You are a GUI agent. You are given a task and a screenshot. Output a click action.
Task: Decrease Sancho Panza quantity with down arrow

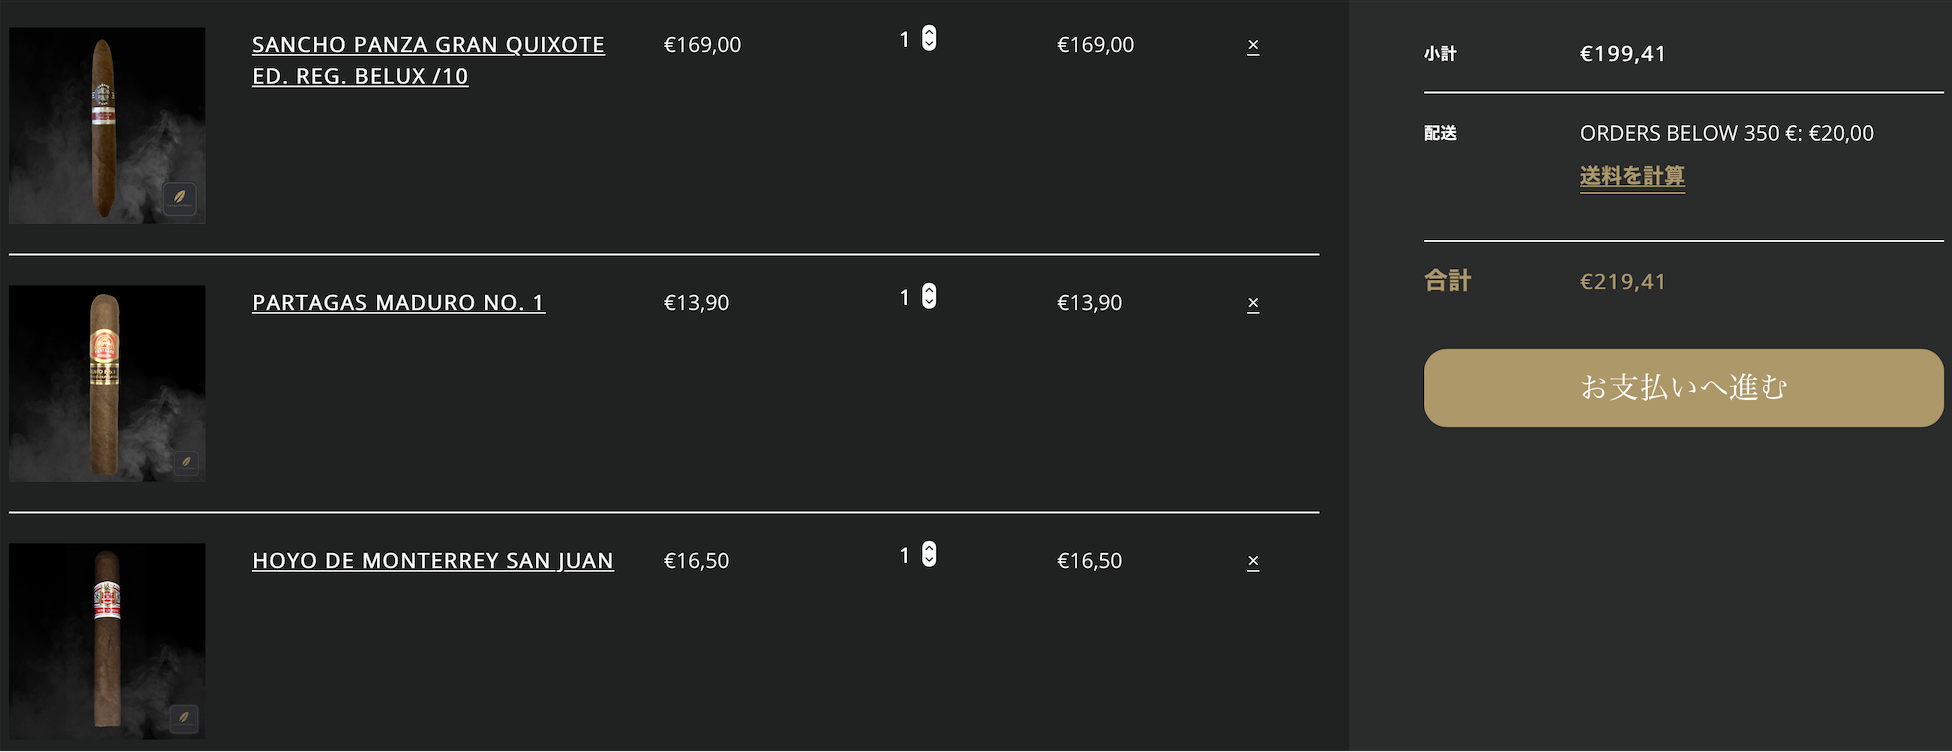(929, 44)
